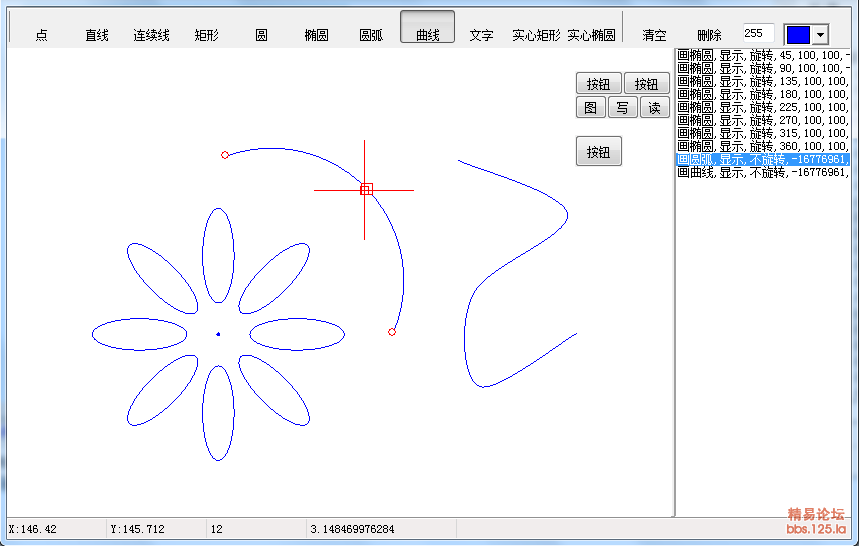Click the 图 button
Image resolution: width=859 pixels, height=546 pixels.
(591, 107)
